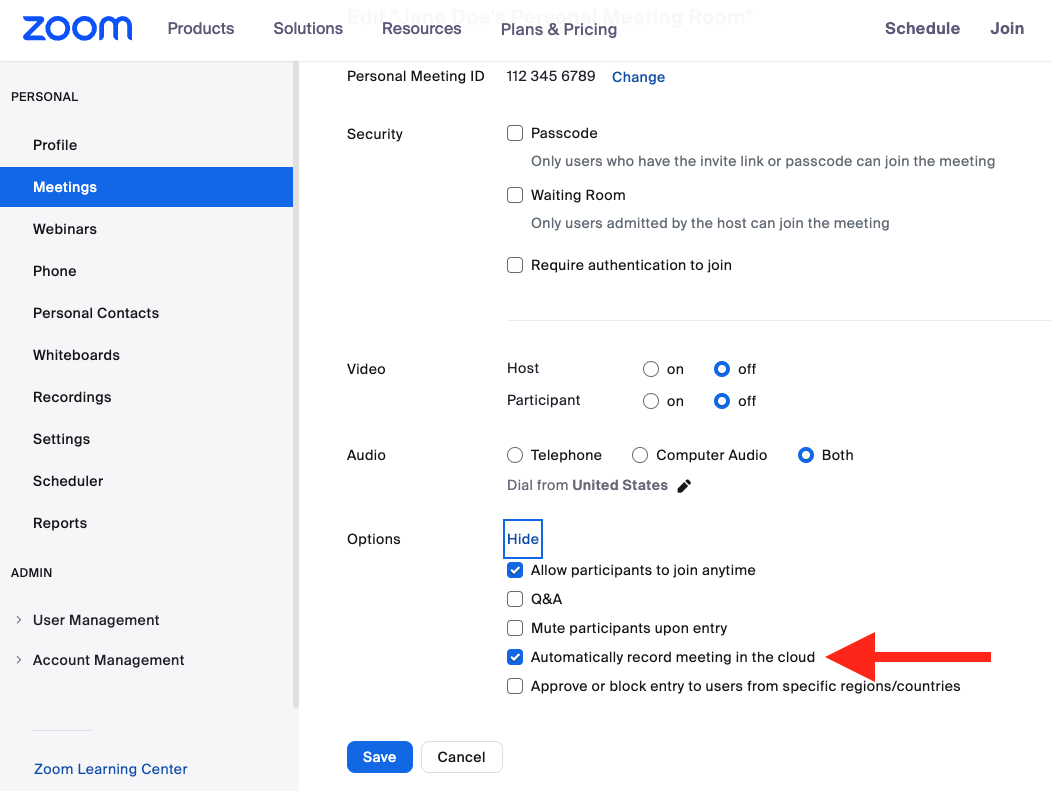Open the Recordings sidebar item

click(x=72, y=397)
